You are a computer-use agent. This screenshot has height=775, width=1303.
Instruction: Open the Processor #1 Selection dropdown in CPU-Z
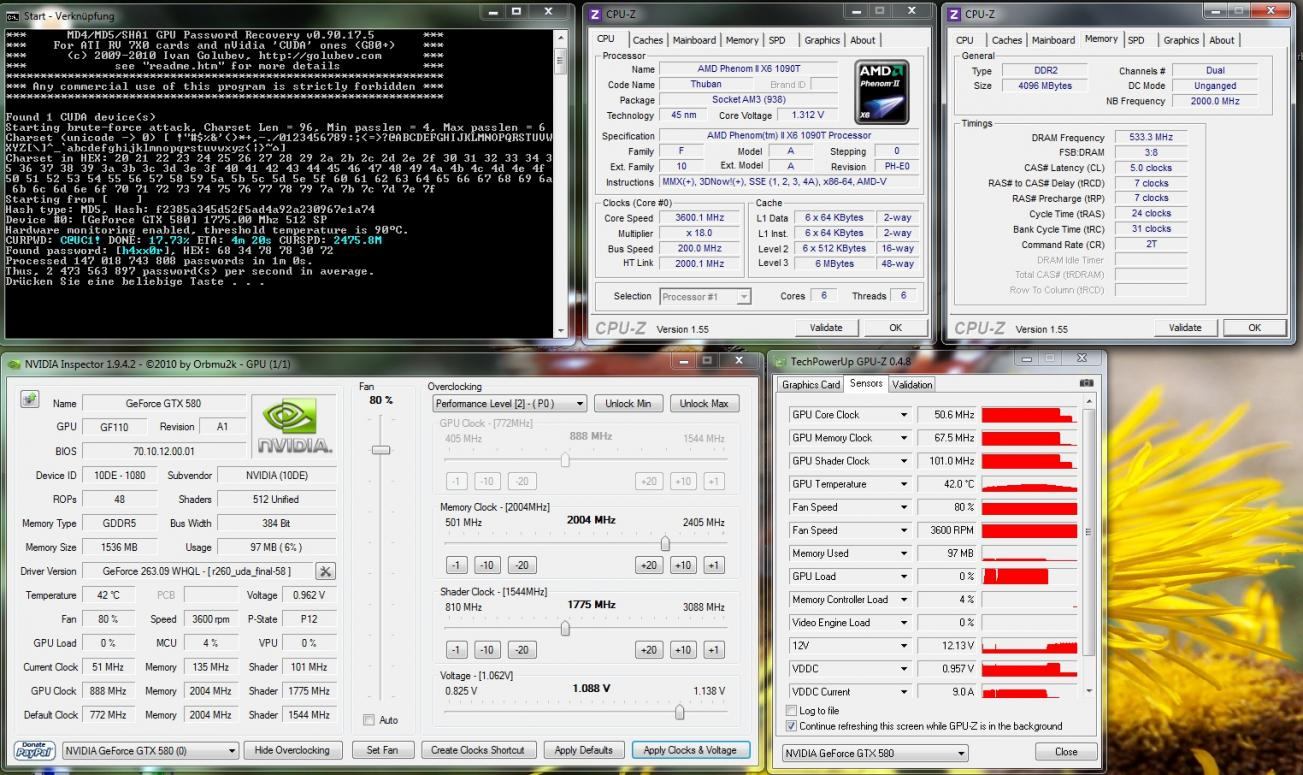pos(705,296)
